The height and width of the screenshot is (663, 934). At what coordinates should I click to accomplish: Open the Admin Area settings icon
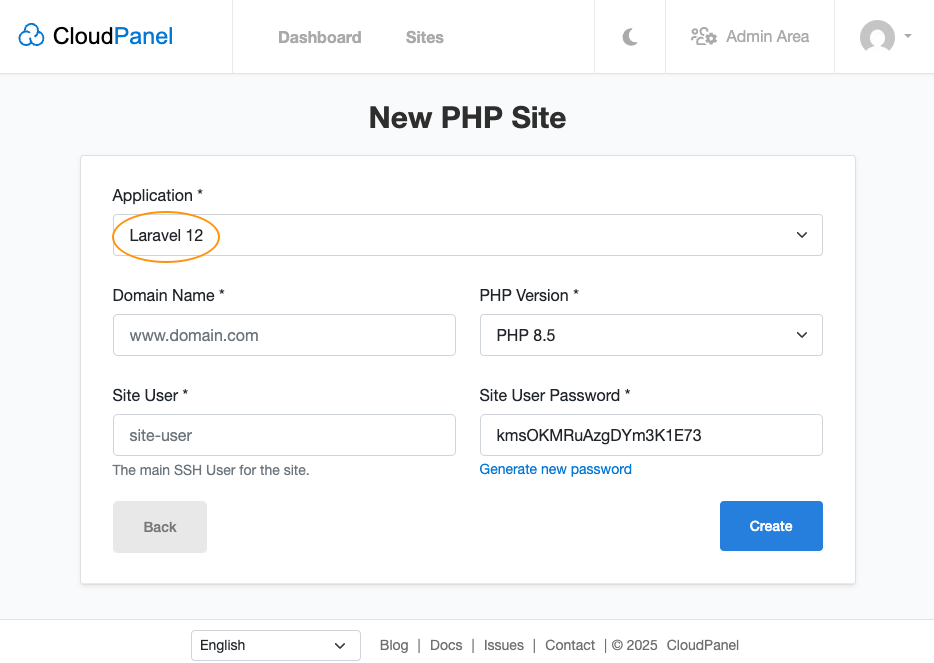click(703, 36)
